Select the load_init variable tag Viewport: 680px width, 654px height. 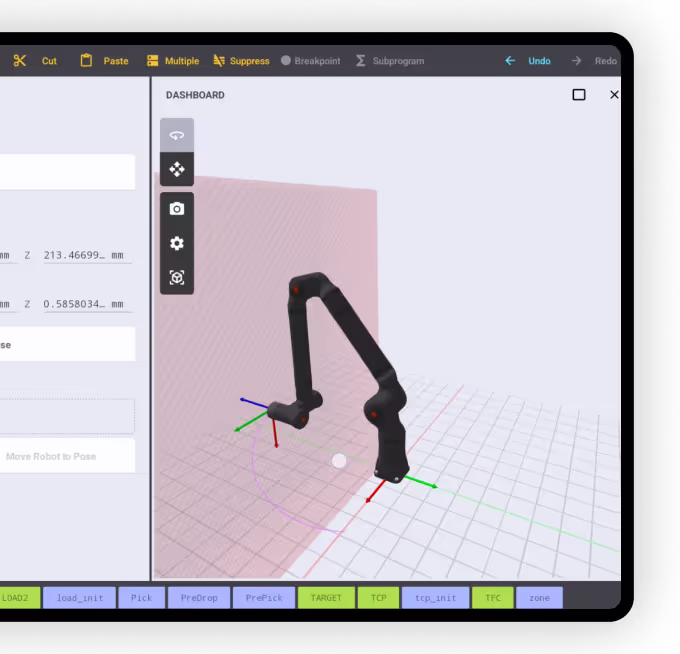(x=80, y=598)
